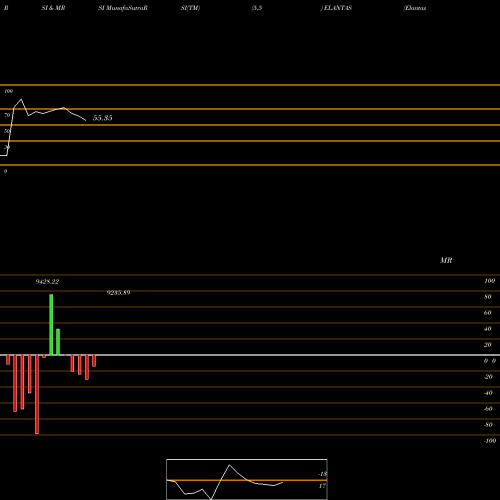The image size is (500, 500).
Task: Click the RSI line peak point
Action: tap(21, 99)
